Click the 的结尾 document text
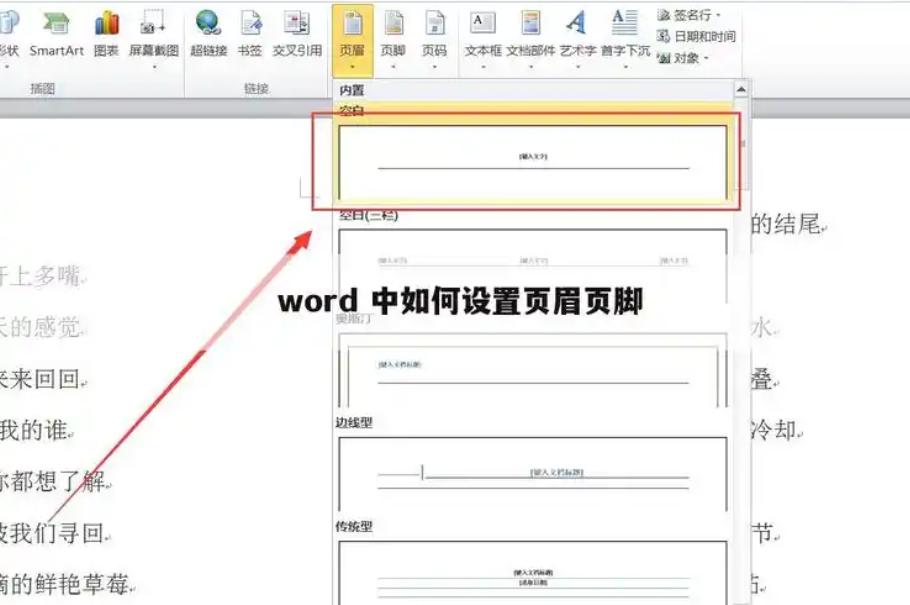The image size is (910, 605). pos(786,224)
